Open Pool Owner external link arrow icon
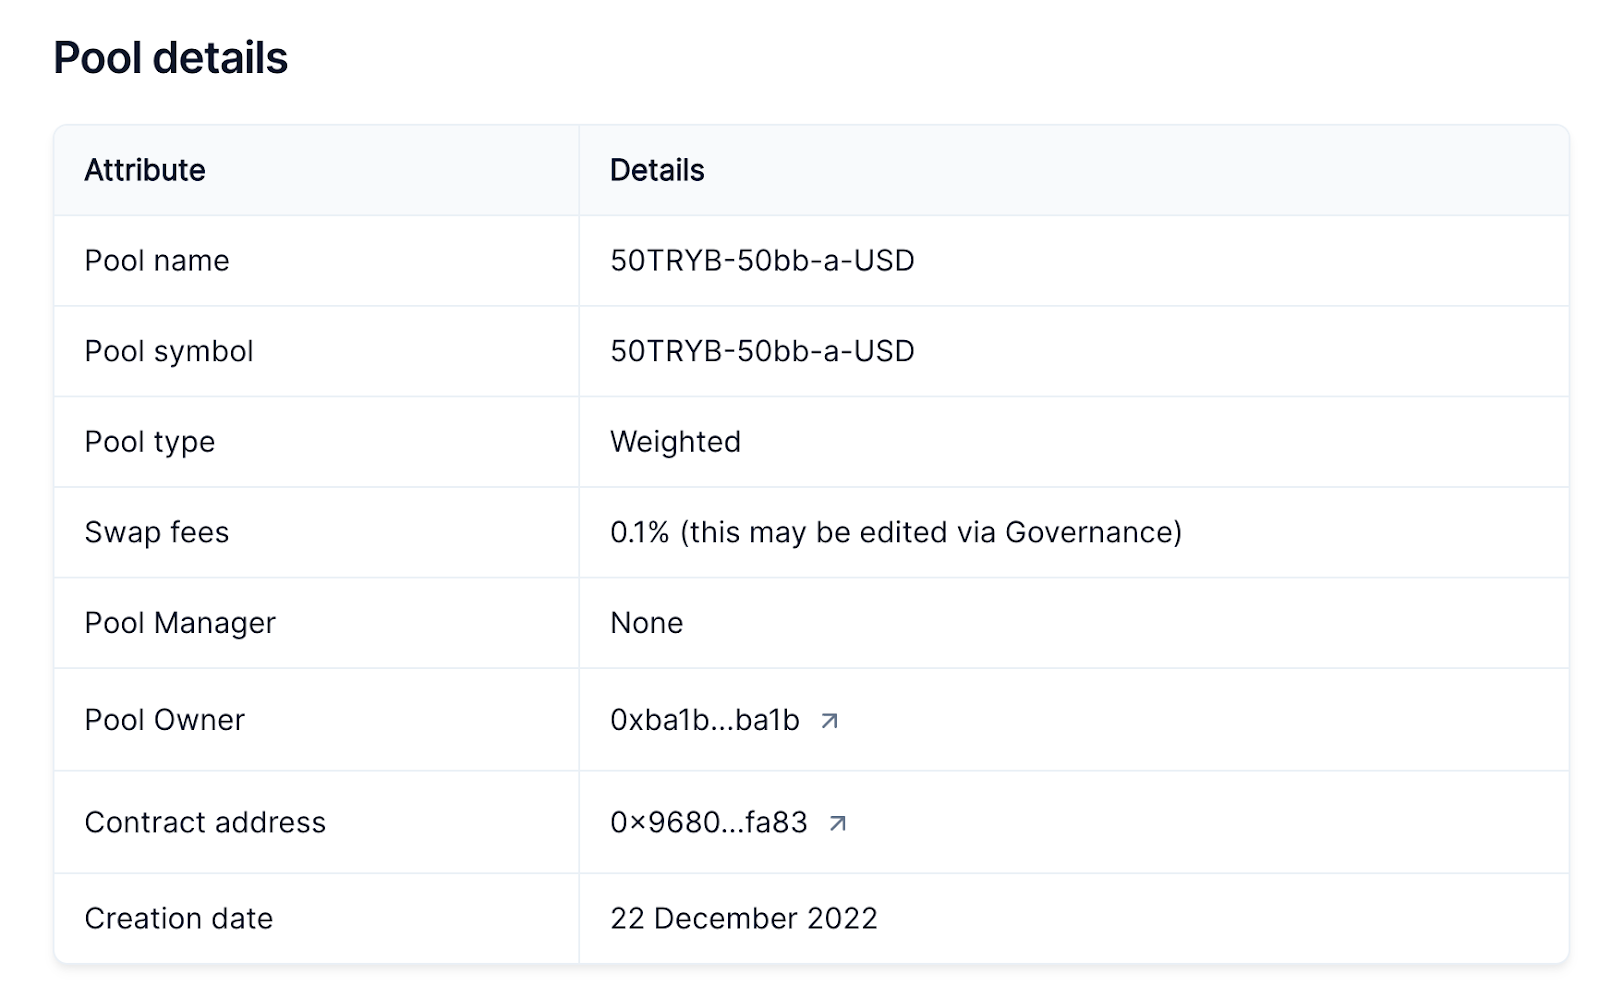This screenshot has width=1600, height=998. coord(829,720)
